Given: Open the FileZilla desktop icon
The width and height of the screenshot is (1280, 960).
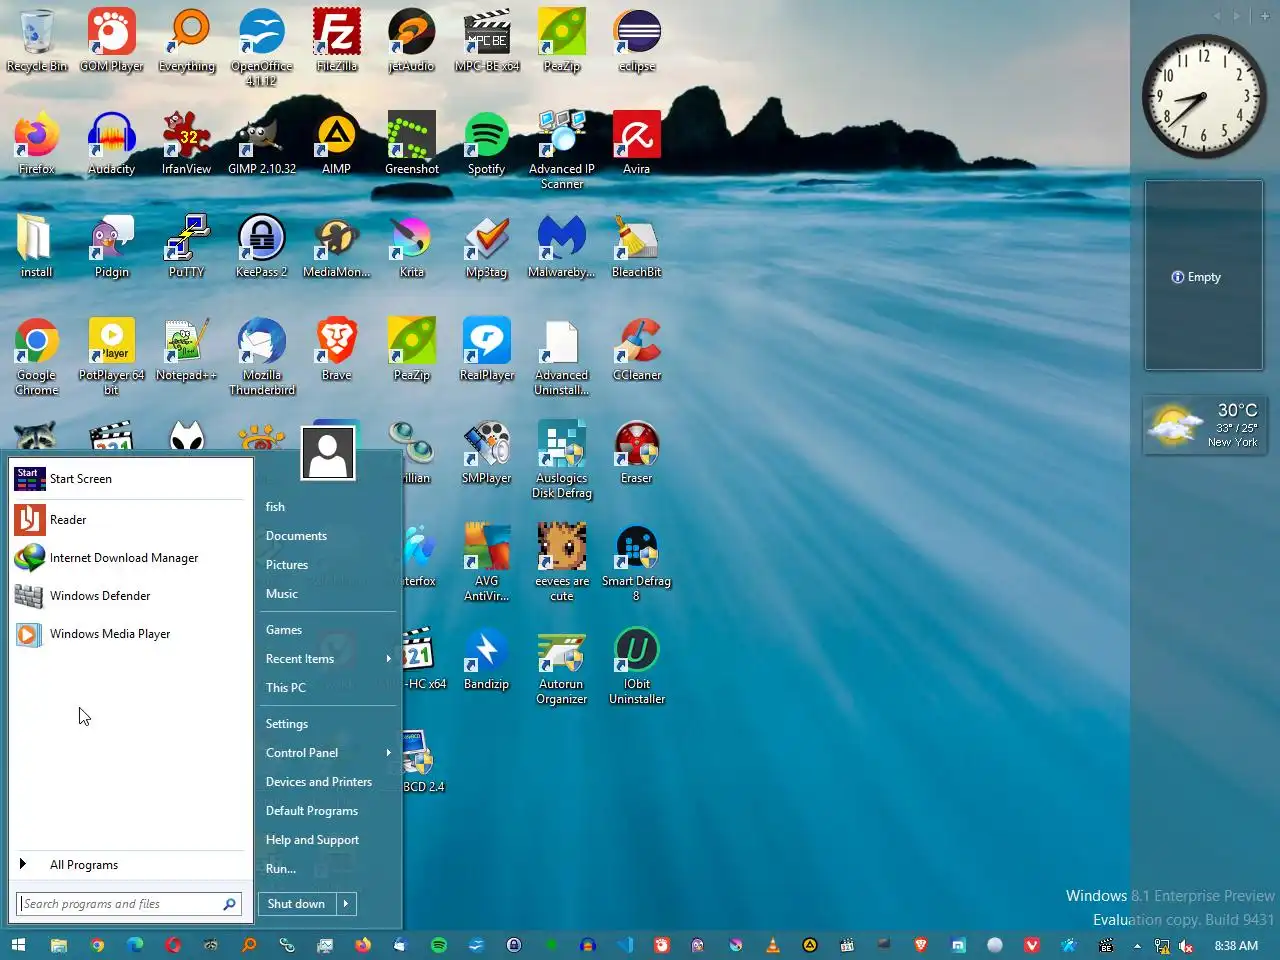Looking at the screenshot, I should pos(337,40).
